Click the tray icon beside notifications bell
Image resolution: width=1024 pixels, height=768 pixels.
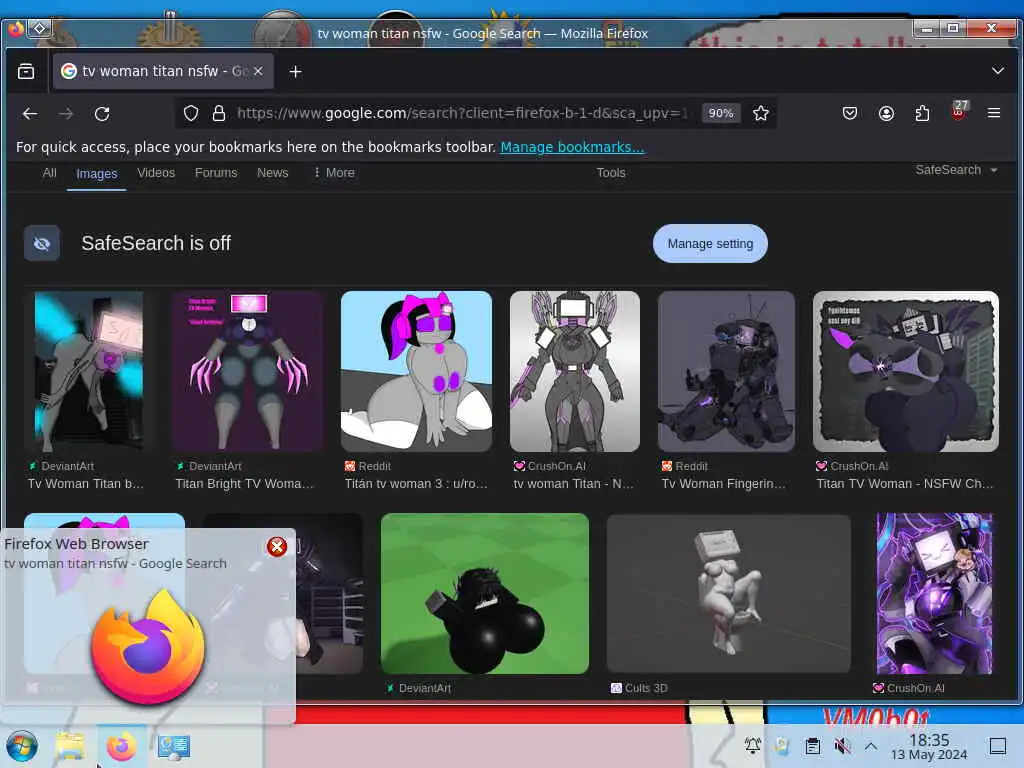[782, 746]
